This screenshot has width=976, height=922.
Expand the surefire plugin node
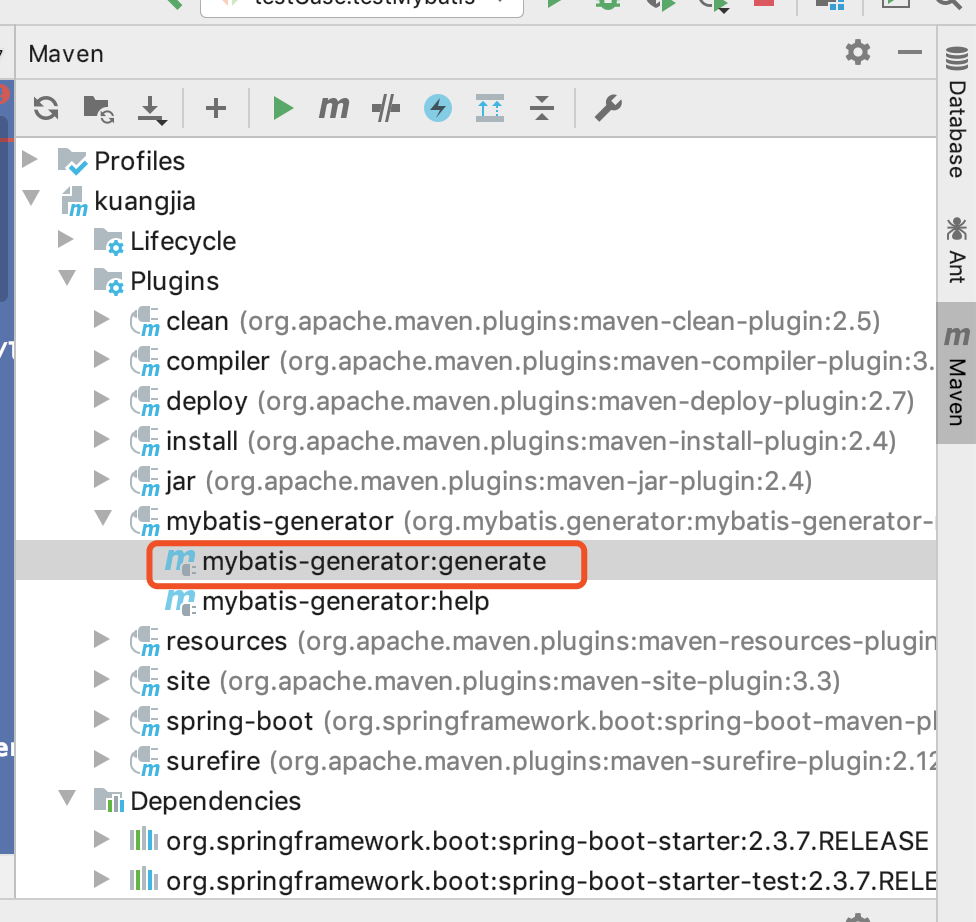101,759
